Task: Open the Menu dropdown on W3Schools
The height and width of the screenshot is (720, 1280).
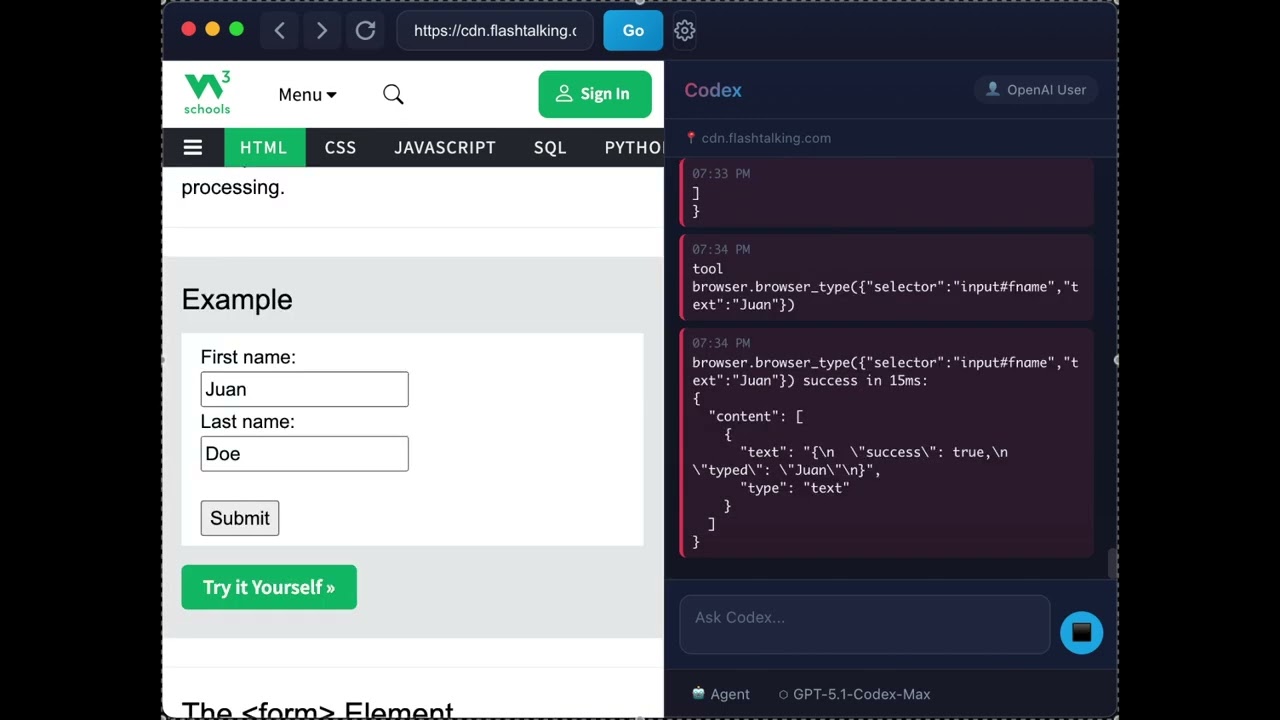Action: tap(307, 94)
